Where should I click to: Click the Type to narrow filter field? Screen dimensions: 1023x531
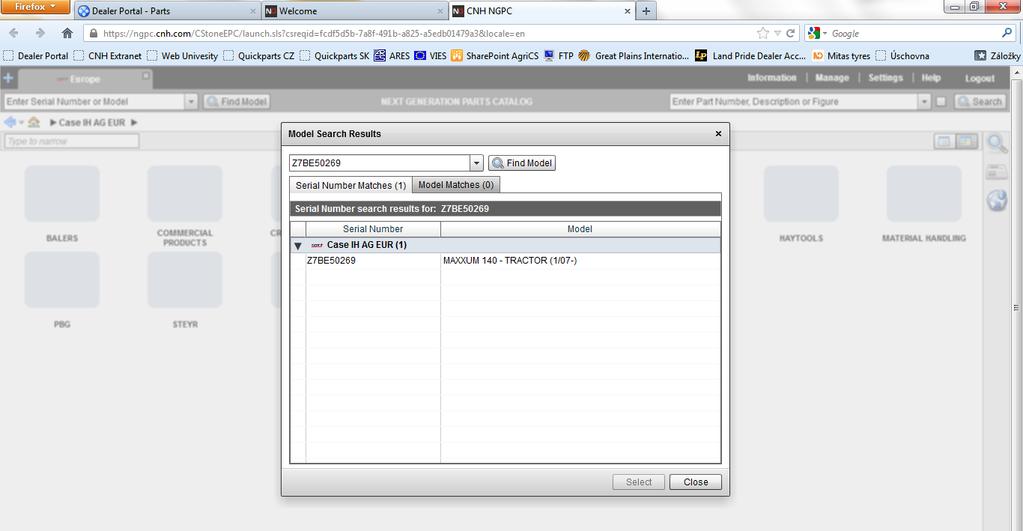pos(72,141)
